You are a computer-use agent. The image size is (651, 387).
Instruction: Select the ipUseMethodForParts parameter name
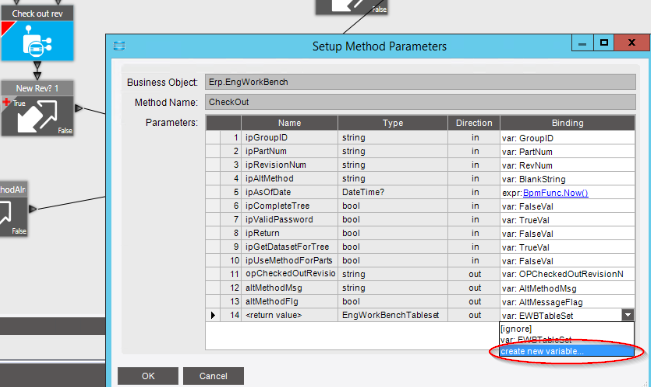(289, 261)
